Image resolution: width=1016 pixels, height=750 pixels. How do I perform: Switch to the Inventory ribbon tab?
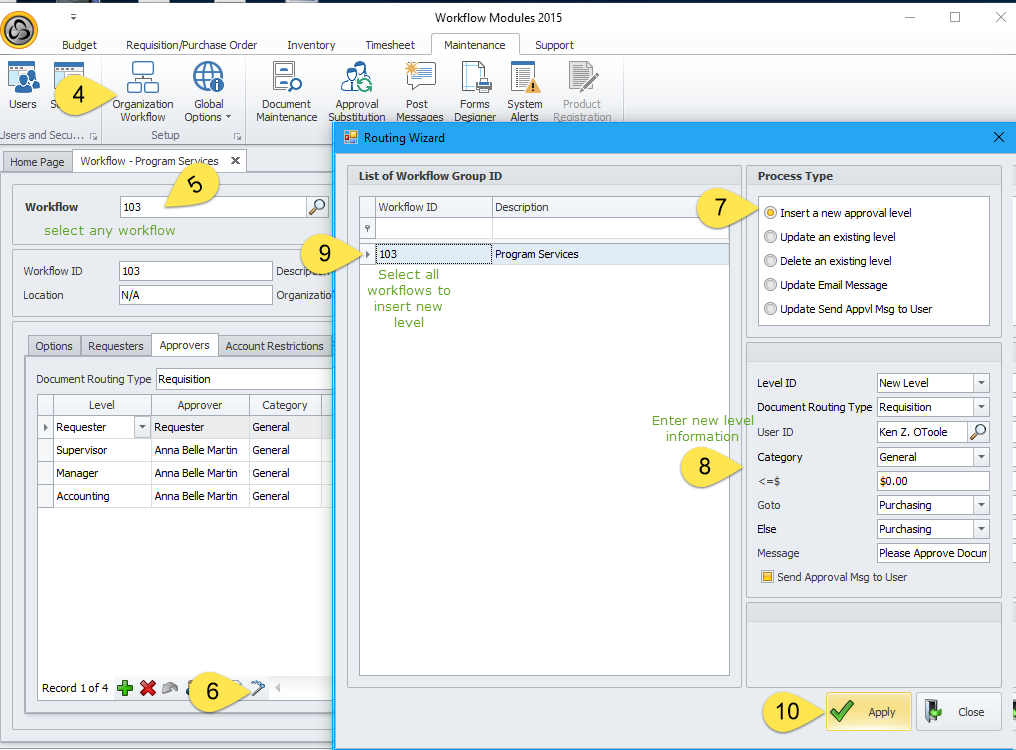point(311,45)
